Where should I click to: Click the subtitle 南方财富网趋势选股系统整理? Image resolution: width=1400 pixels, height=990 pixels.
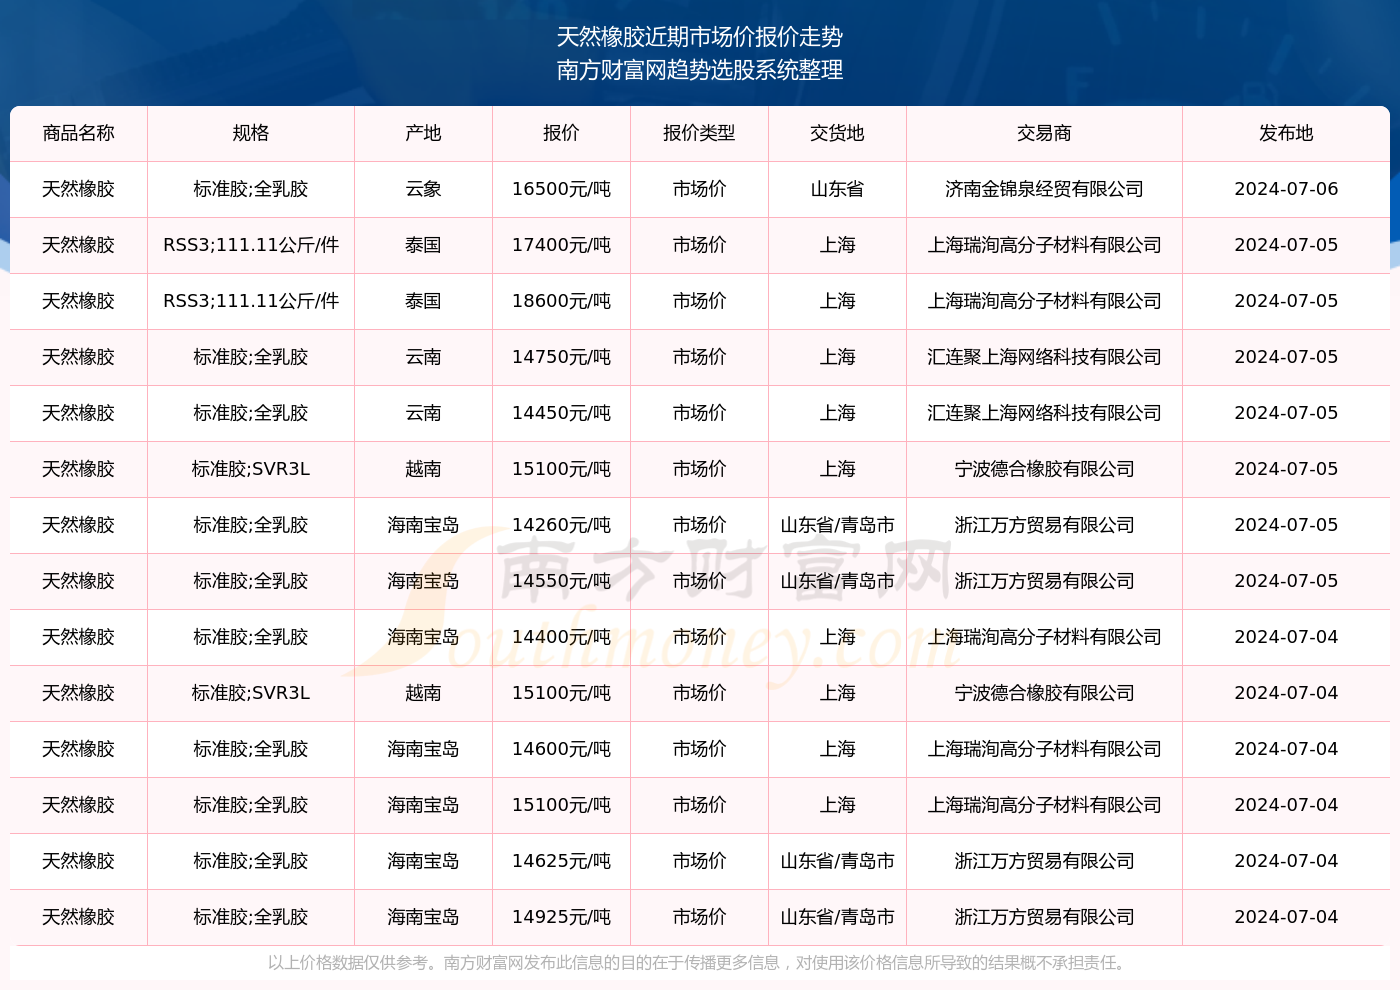[x=700, y=70]
